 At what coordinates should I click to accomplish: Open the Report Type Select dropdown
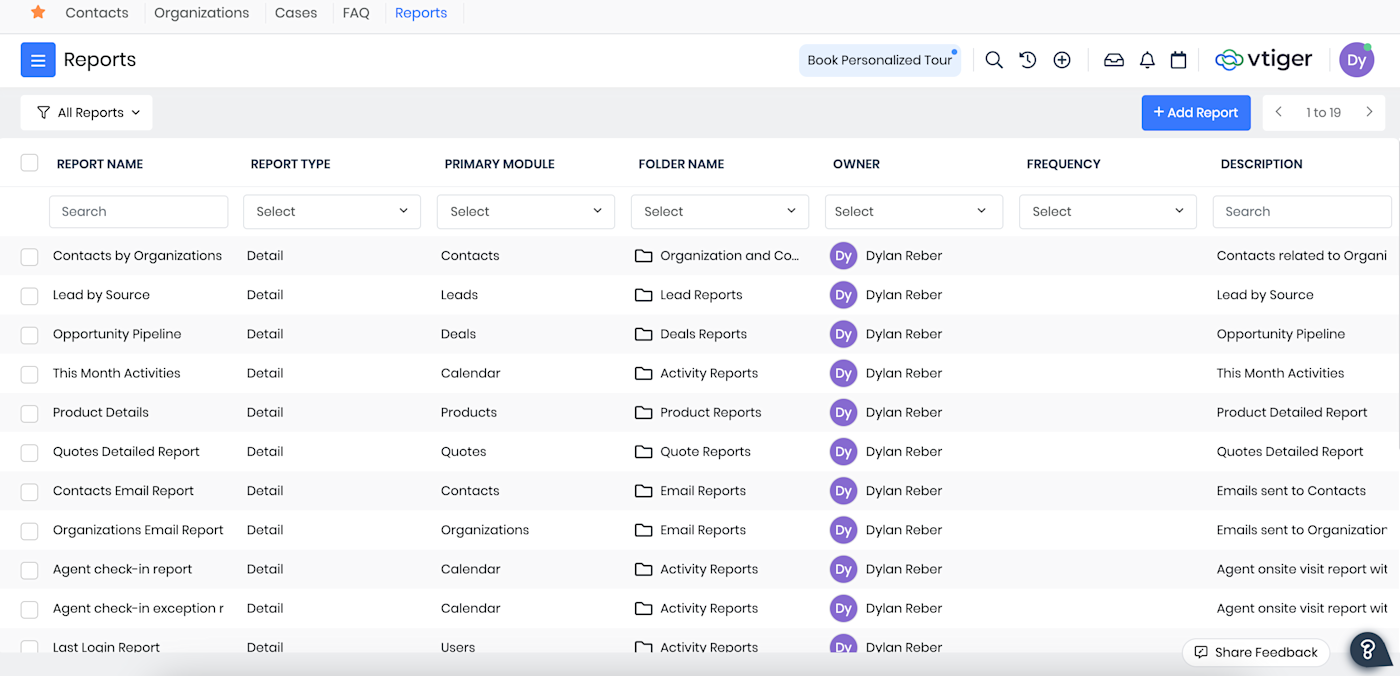click(332, 212)
